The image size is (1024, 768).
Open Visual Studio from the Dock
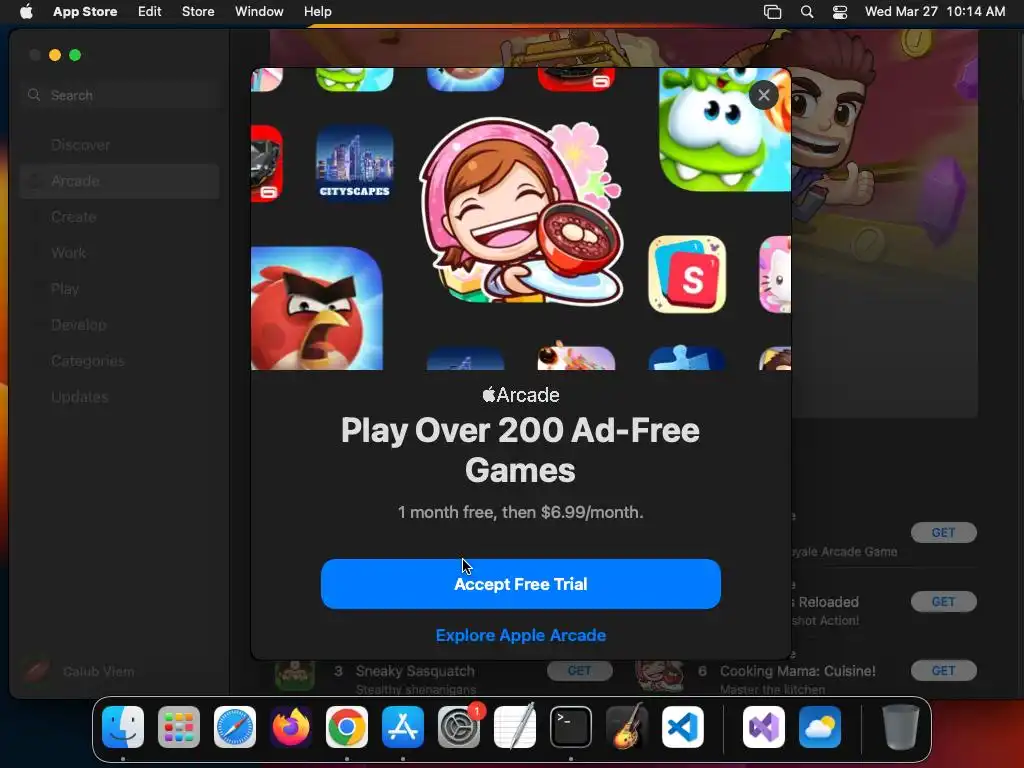[764, 727]
